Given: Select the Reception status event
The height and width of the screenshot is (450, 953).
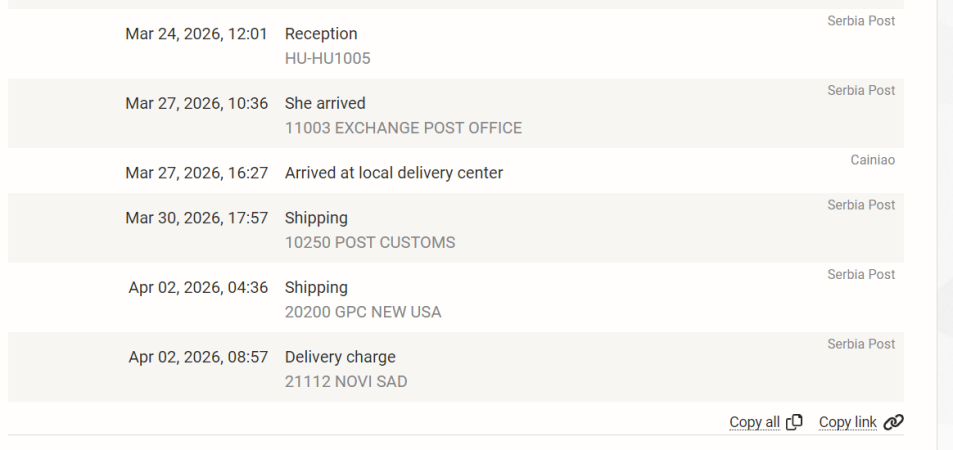Looking at the screenshot, I should tap(321, 34).
